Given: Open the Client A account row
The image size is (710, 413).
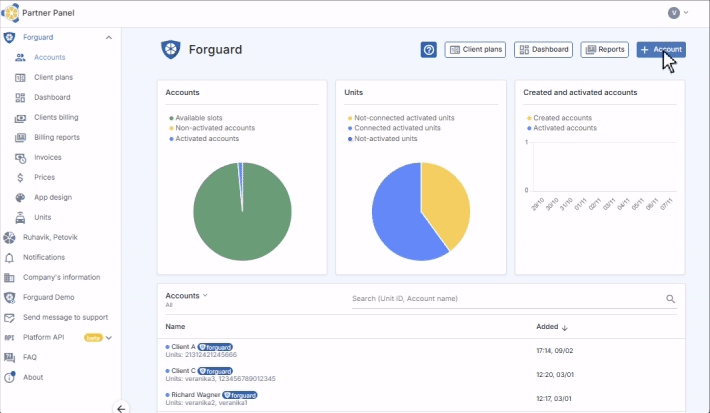Looking at the screenshot, I should 421,351.
